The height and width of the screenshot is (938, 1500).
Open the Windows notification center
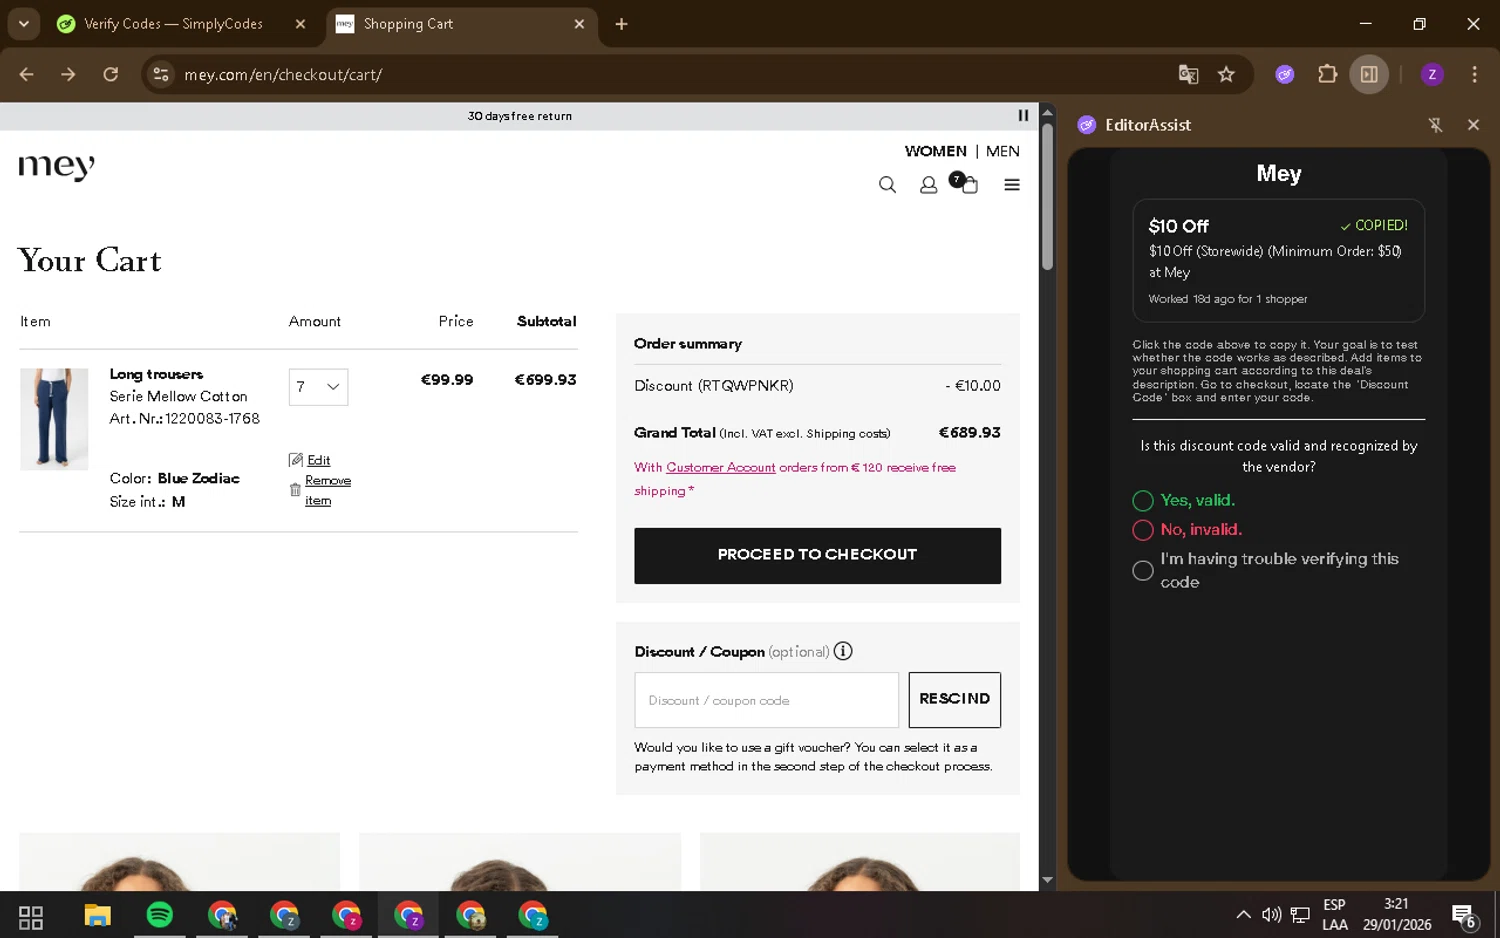[1465, 915]
